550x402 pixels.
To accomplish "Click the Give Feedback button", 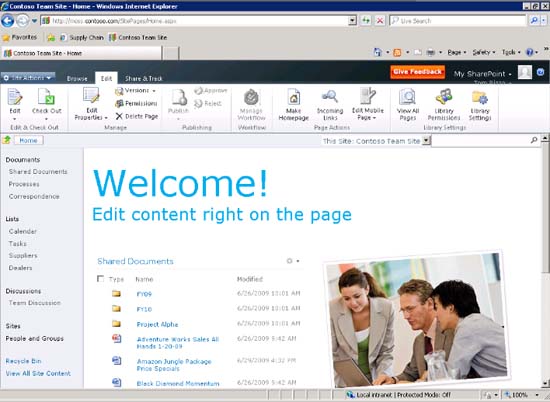I will pyautogui.click(x=417, y=72).
